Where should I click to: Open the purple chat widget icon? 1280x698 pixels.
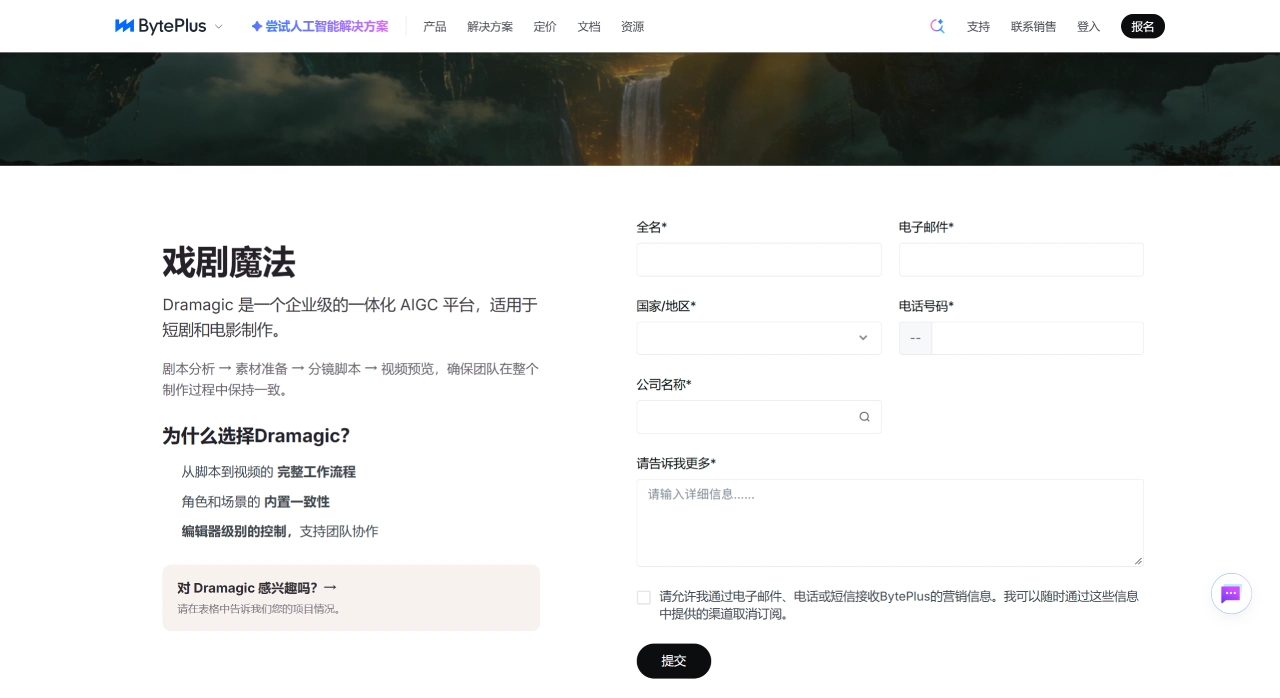pos(1231,594)
